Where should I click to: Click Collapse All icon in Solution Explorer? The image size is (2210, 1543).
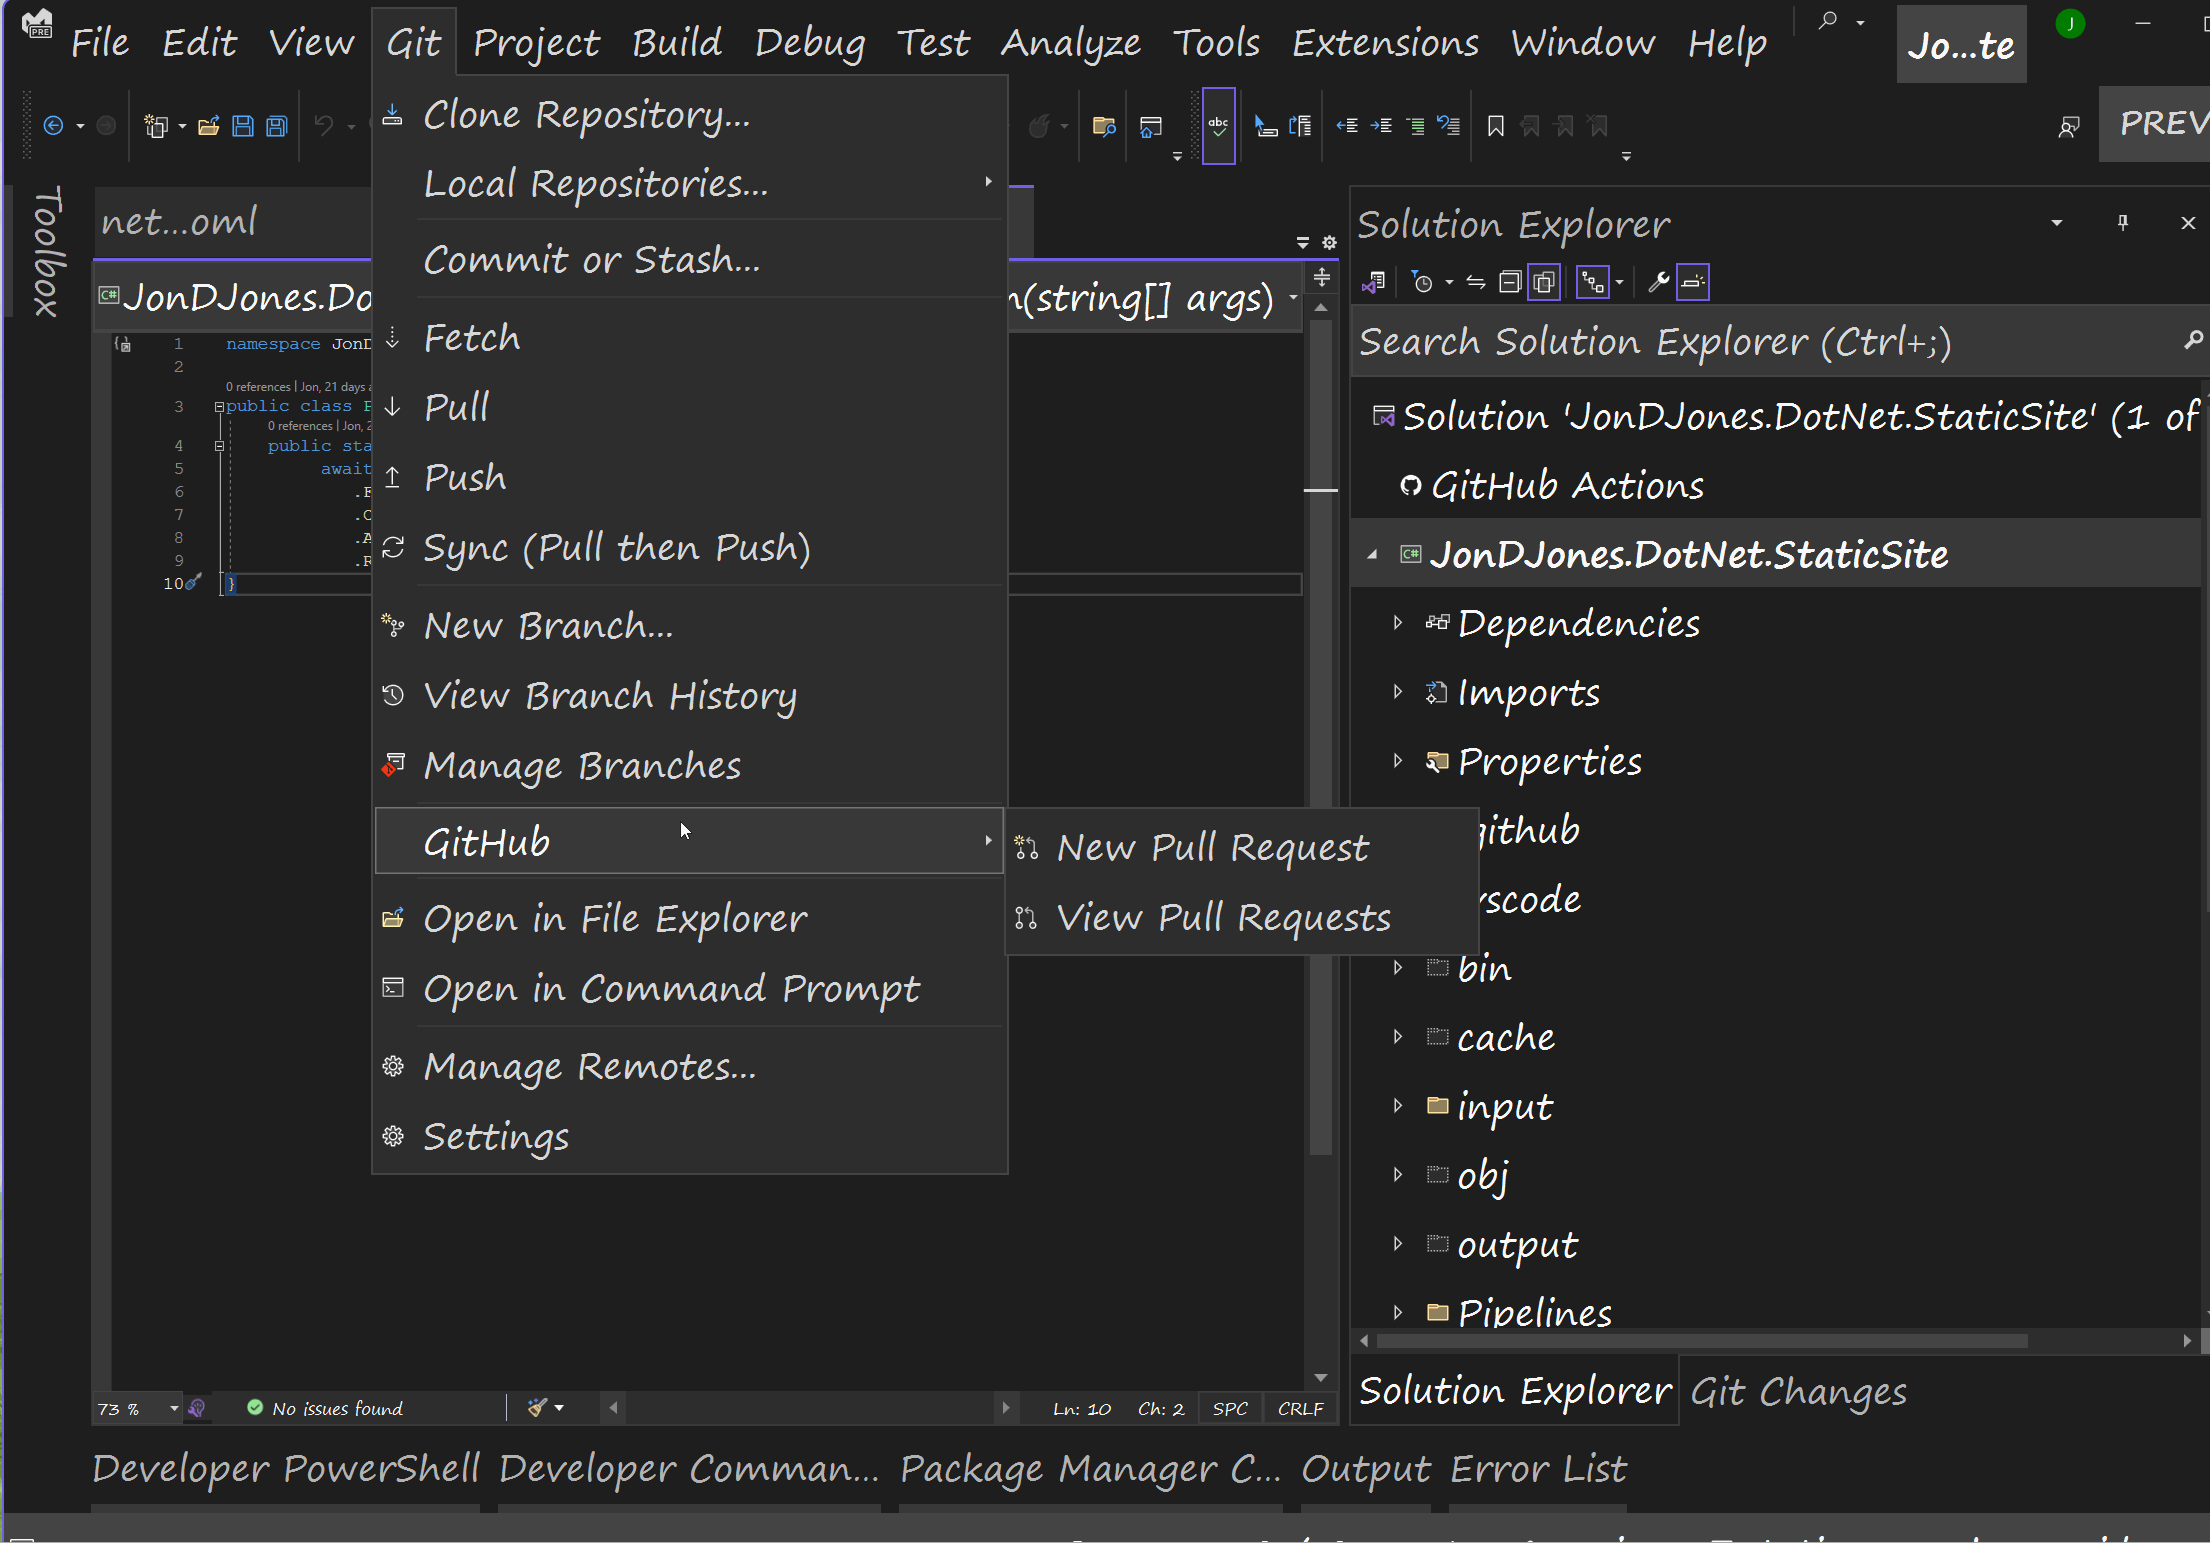click(x=1510, y=283)
